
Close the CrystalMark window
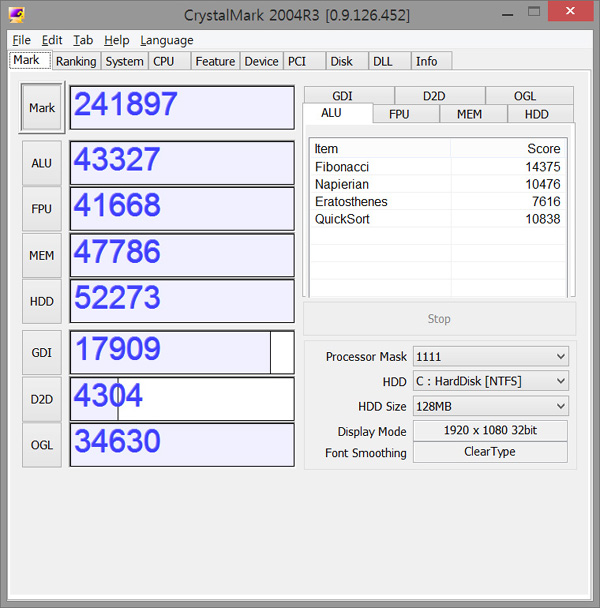tap(571, 11)
